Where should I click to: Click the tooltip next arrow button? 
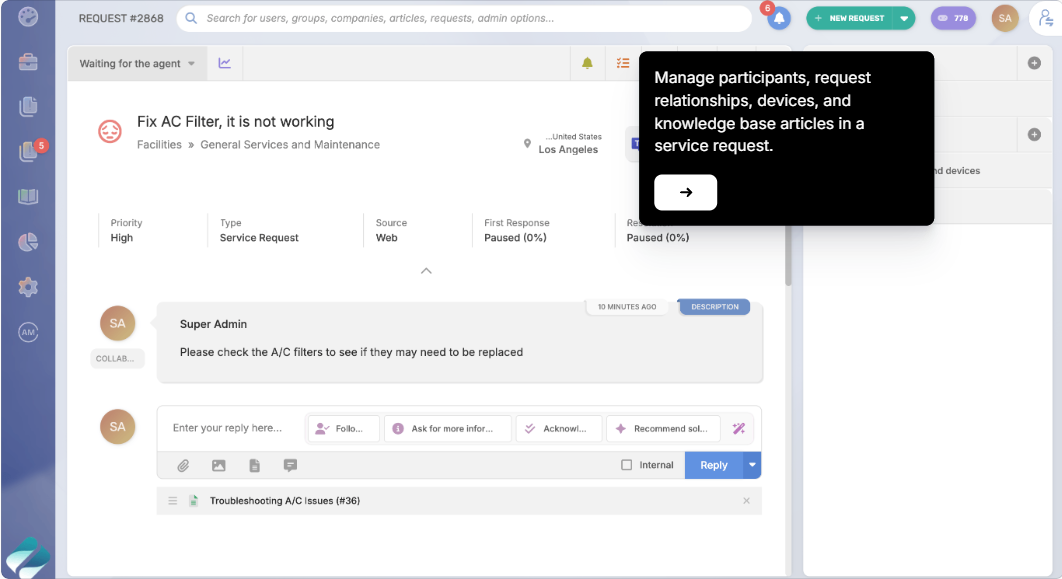click(x=685, y=192)
